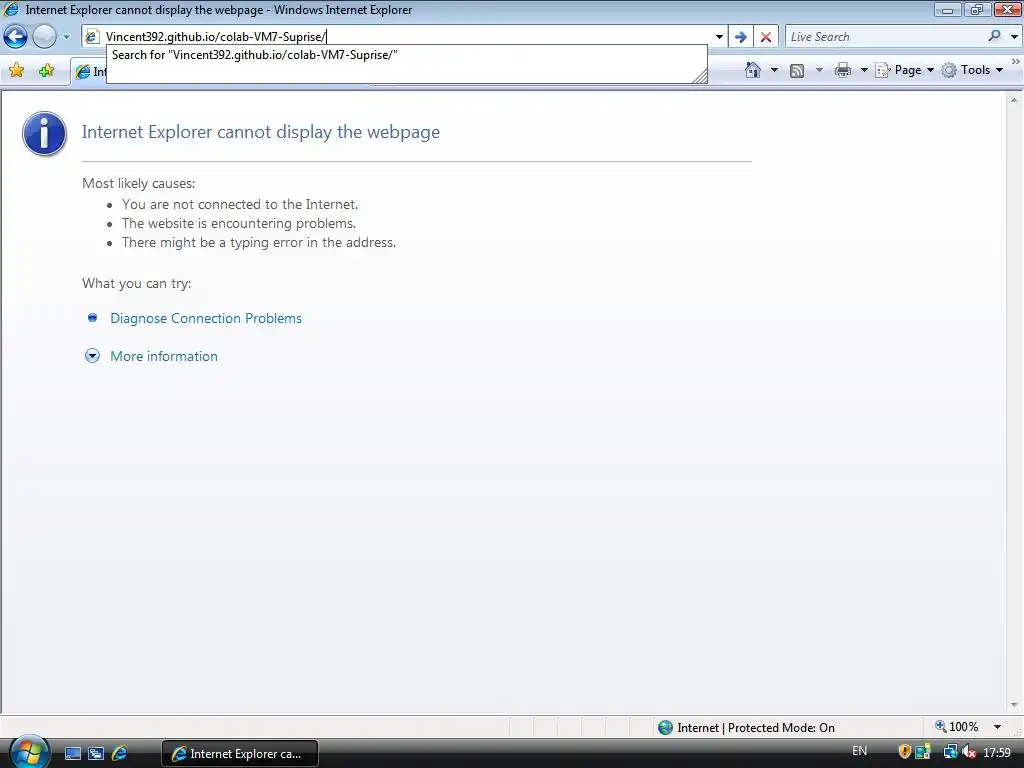Click the security shield tray icon
The image size is (1024, 768).
tap(904, 752)
